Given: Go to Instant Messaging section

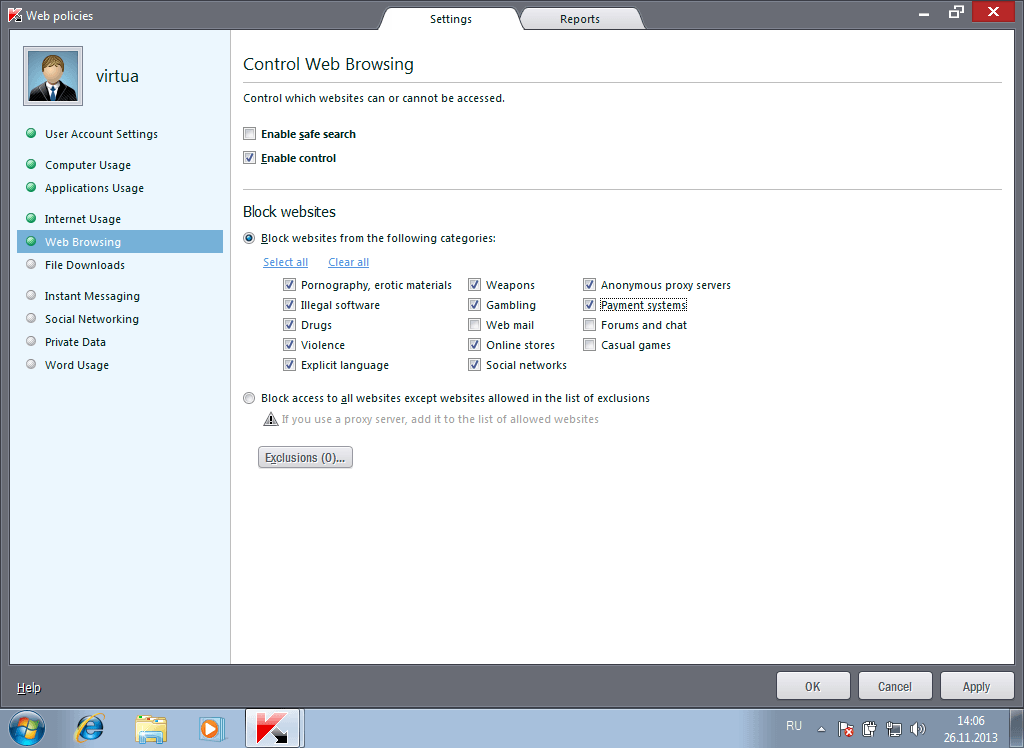Looking at the screenshot, I should (x=92, y=296).
